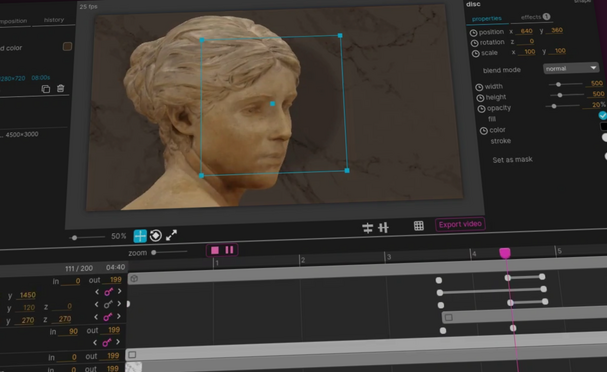Adjust the opacity slider handle

pyautogui.click(x=554, y=106)
